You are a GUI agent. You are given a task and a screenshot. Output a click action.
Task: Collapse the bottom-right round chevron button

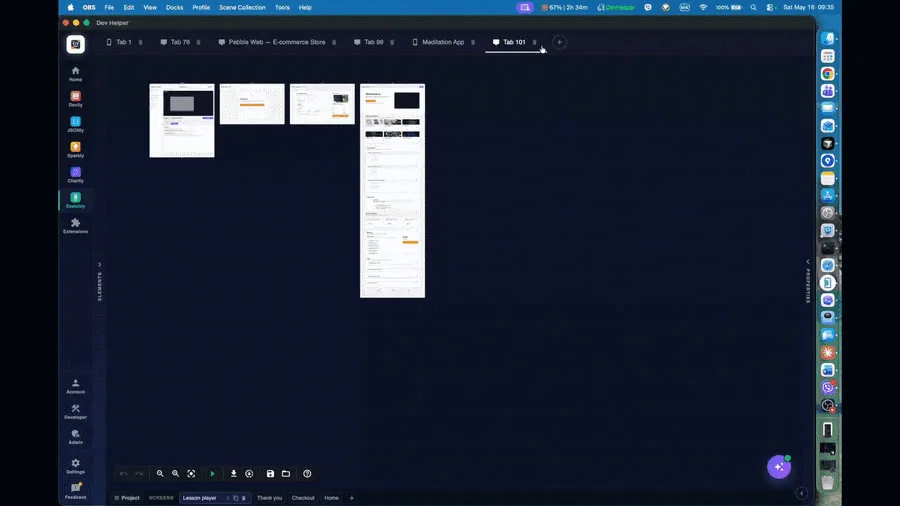(x=802, y=493)
